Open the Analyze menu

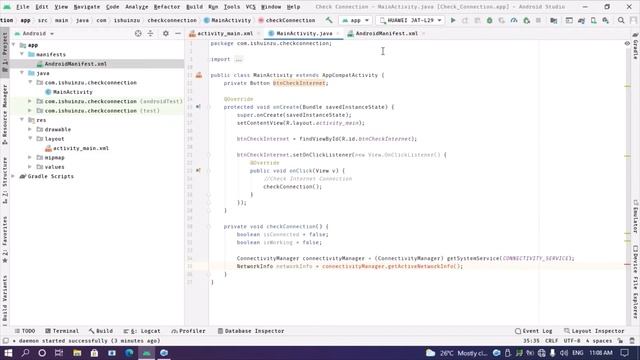tap(137, 7)
